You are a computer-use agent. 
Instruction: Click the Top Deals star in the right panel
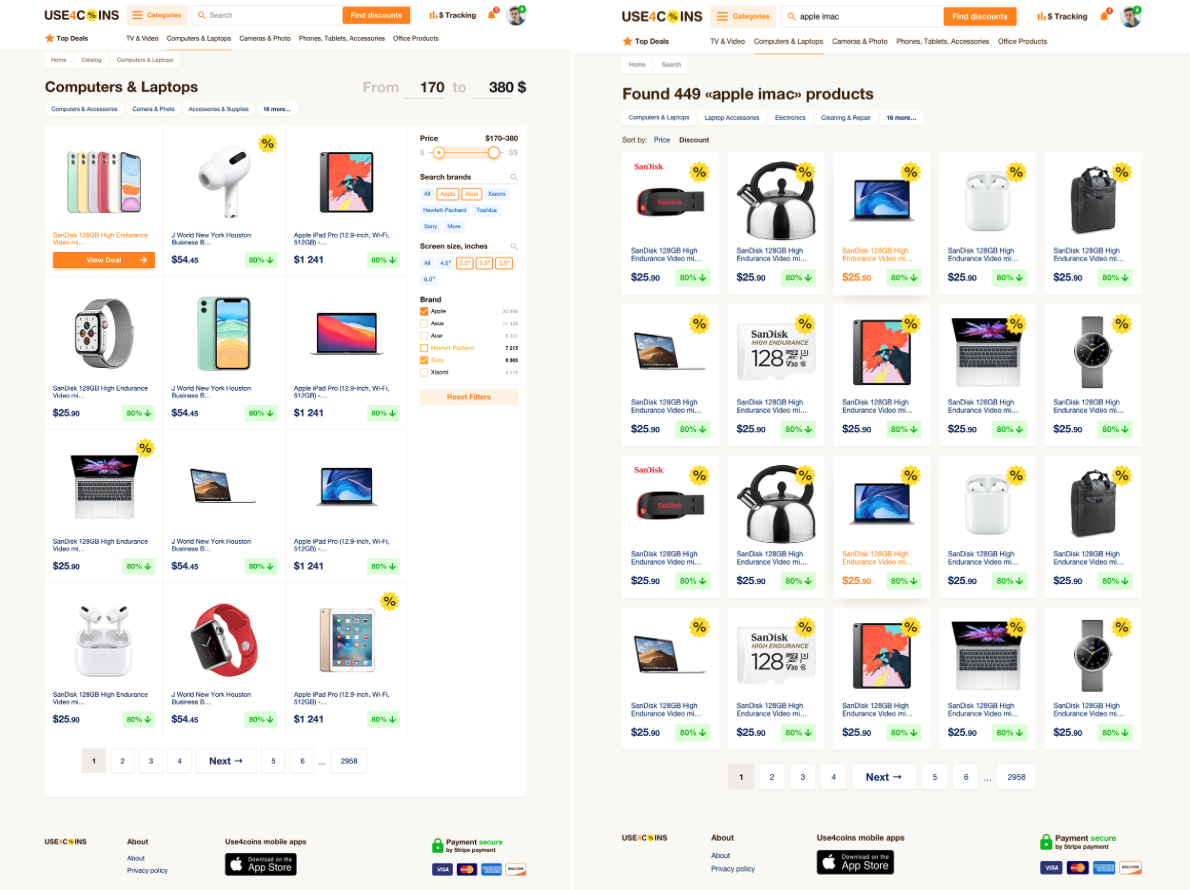(627, 41)
